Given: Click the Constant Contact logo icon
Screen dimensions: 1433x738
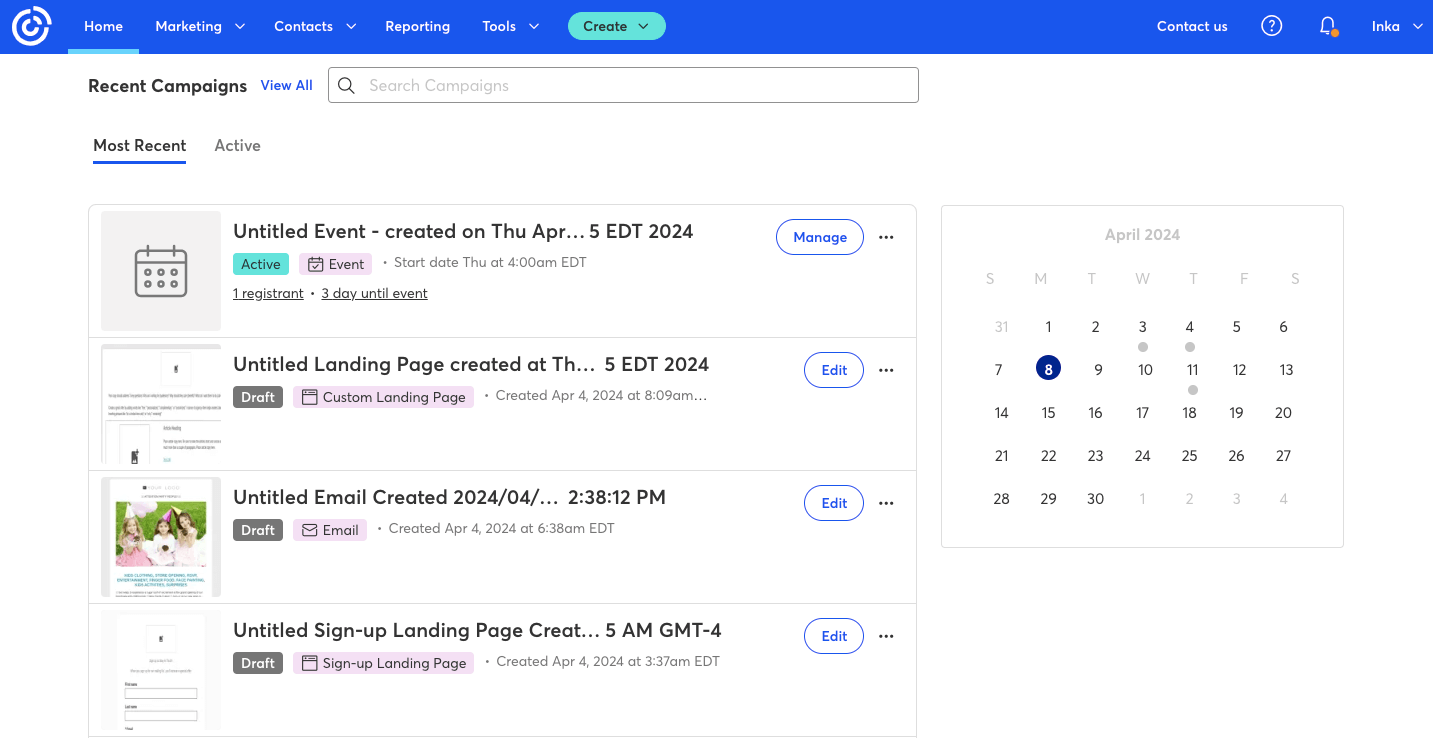Looking at the screenshot, I should tap(31, 26).
